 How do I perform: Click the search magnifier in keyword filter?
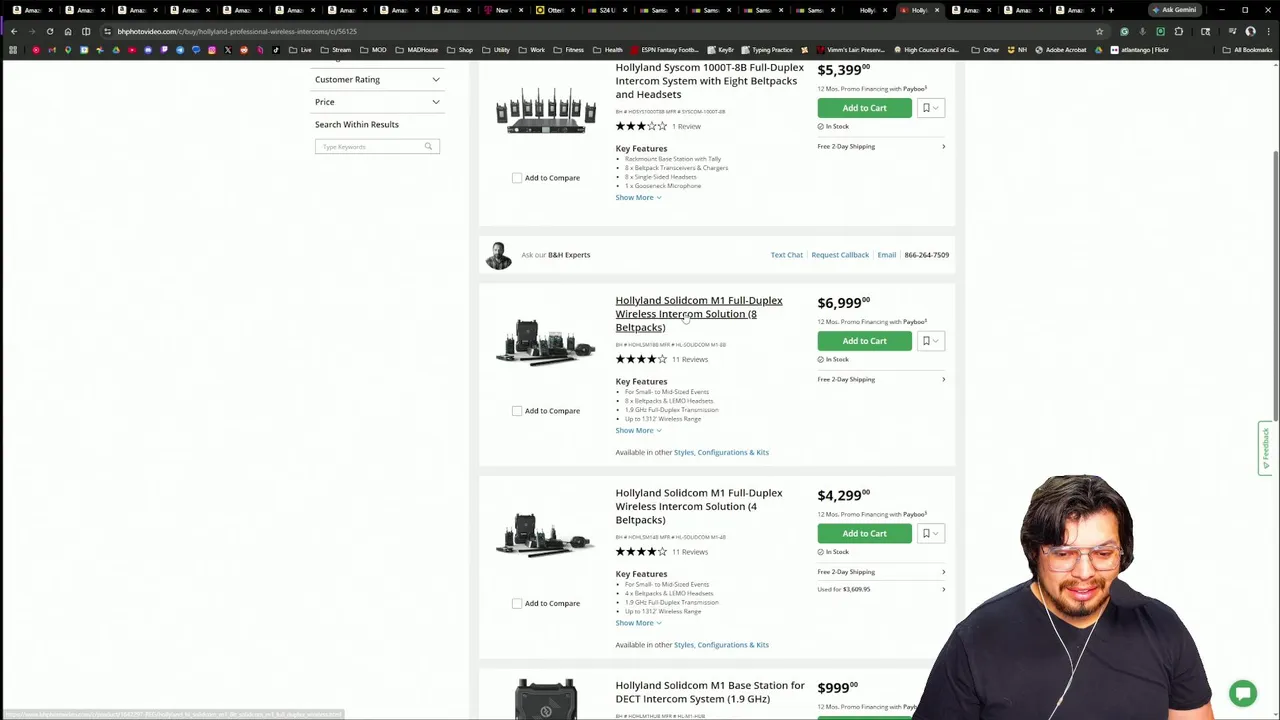click(428, 147)
